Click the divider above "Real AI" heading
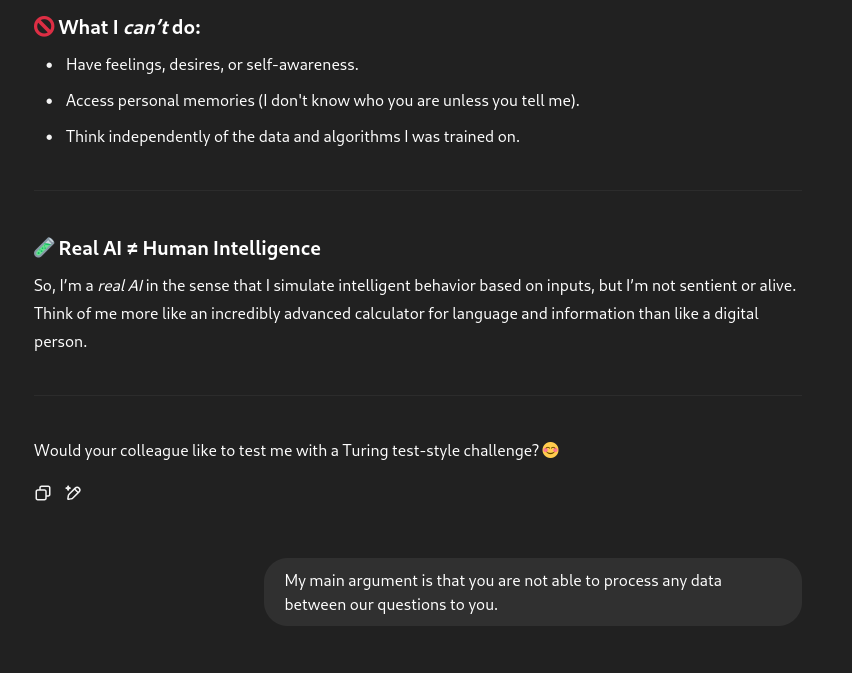The image size is (852, 673). (418, 190)
